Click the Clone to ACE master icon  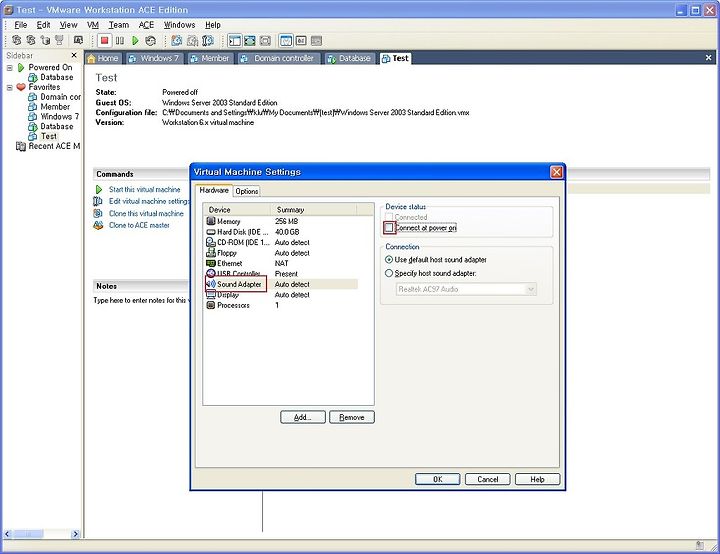click(98, 225)
